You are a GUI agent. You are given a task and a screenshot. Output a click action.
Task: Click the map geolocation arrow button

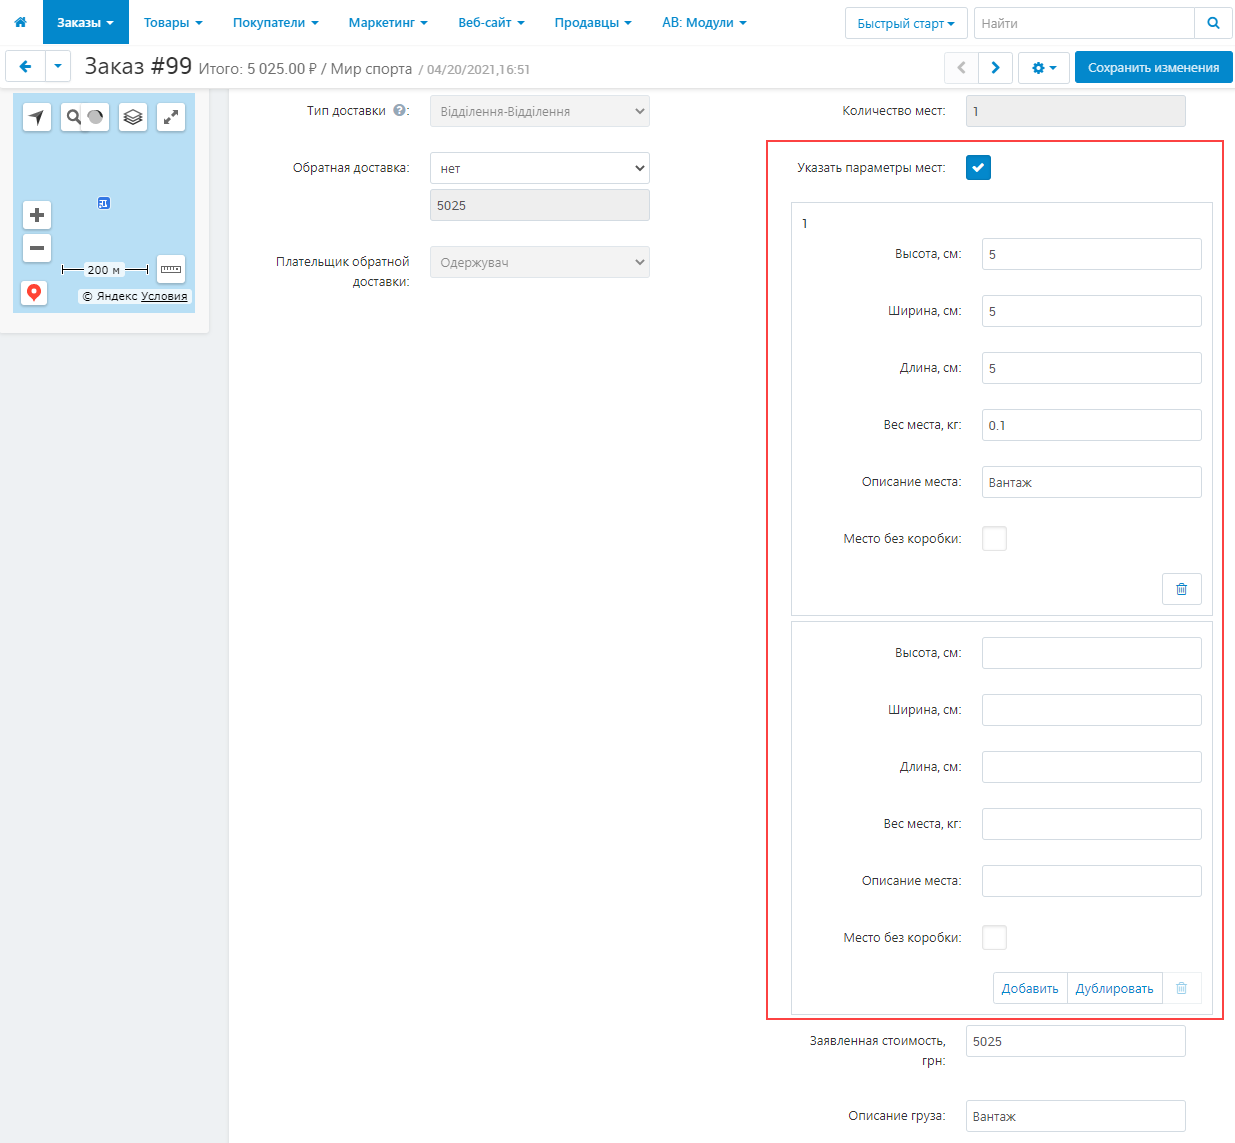click(37, 117)
